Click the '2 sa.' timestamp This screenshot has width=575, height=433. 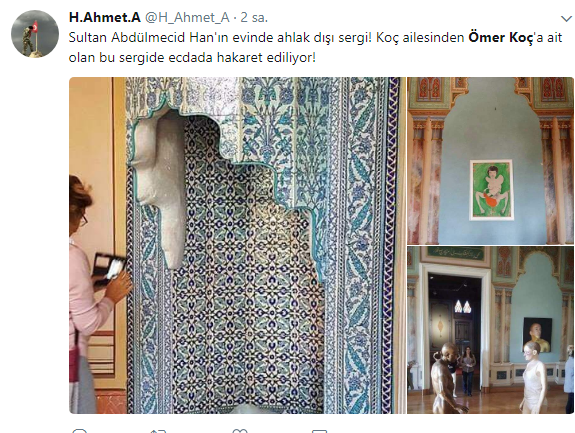(254, 18)
